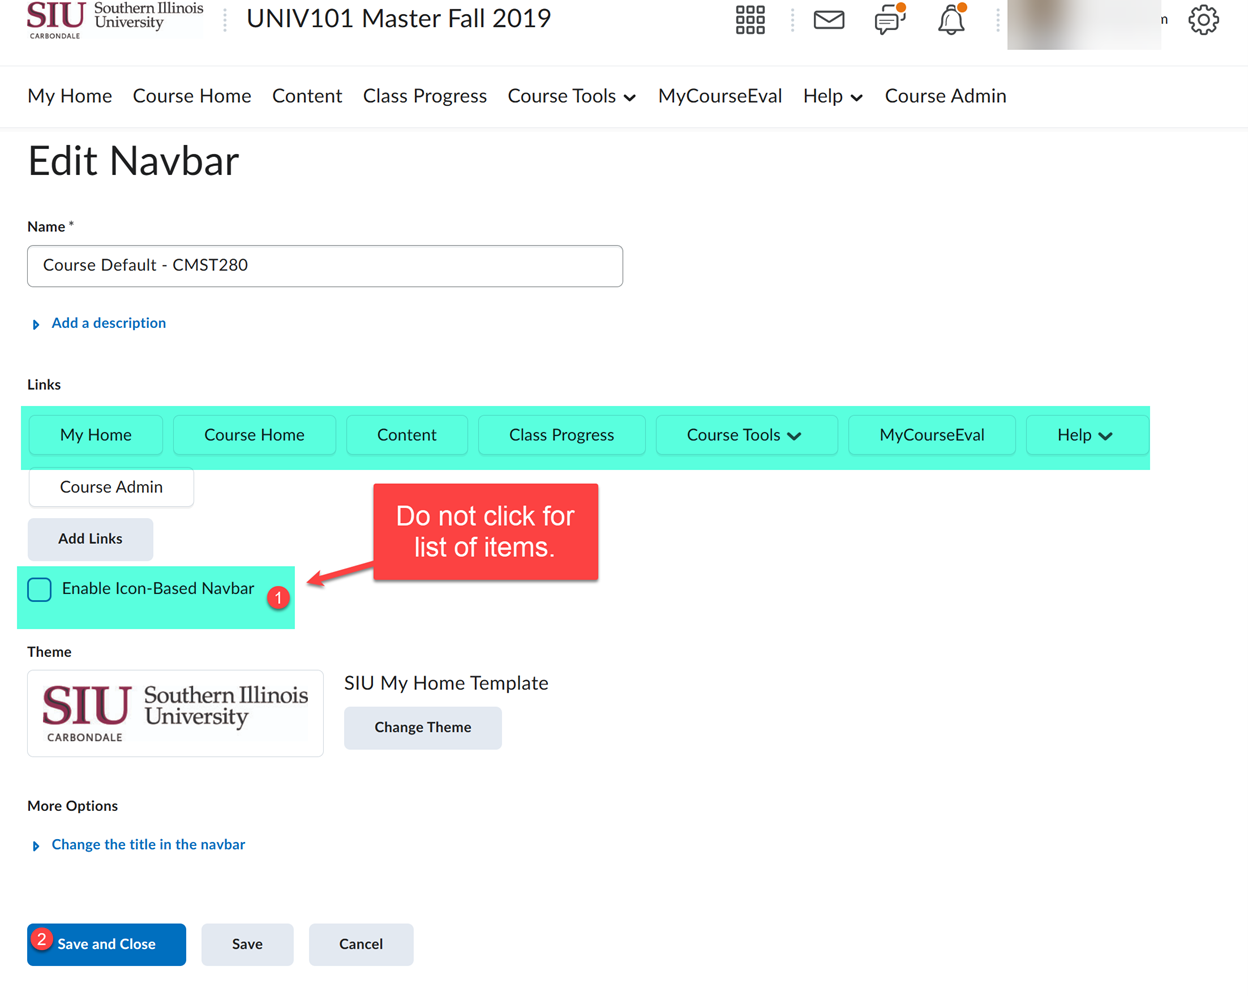This screenshot has height=996, width=1248.
Task: Open the Help chevron in the Links preview
Action: coord(1104,435)
